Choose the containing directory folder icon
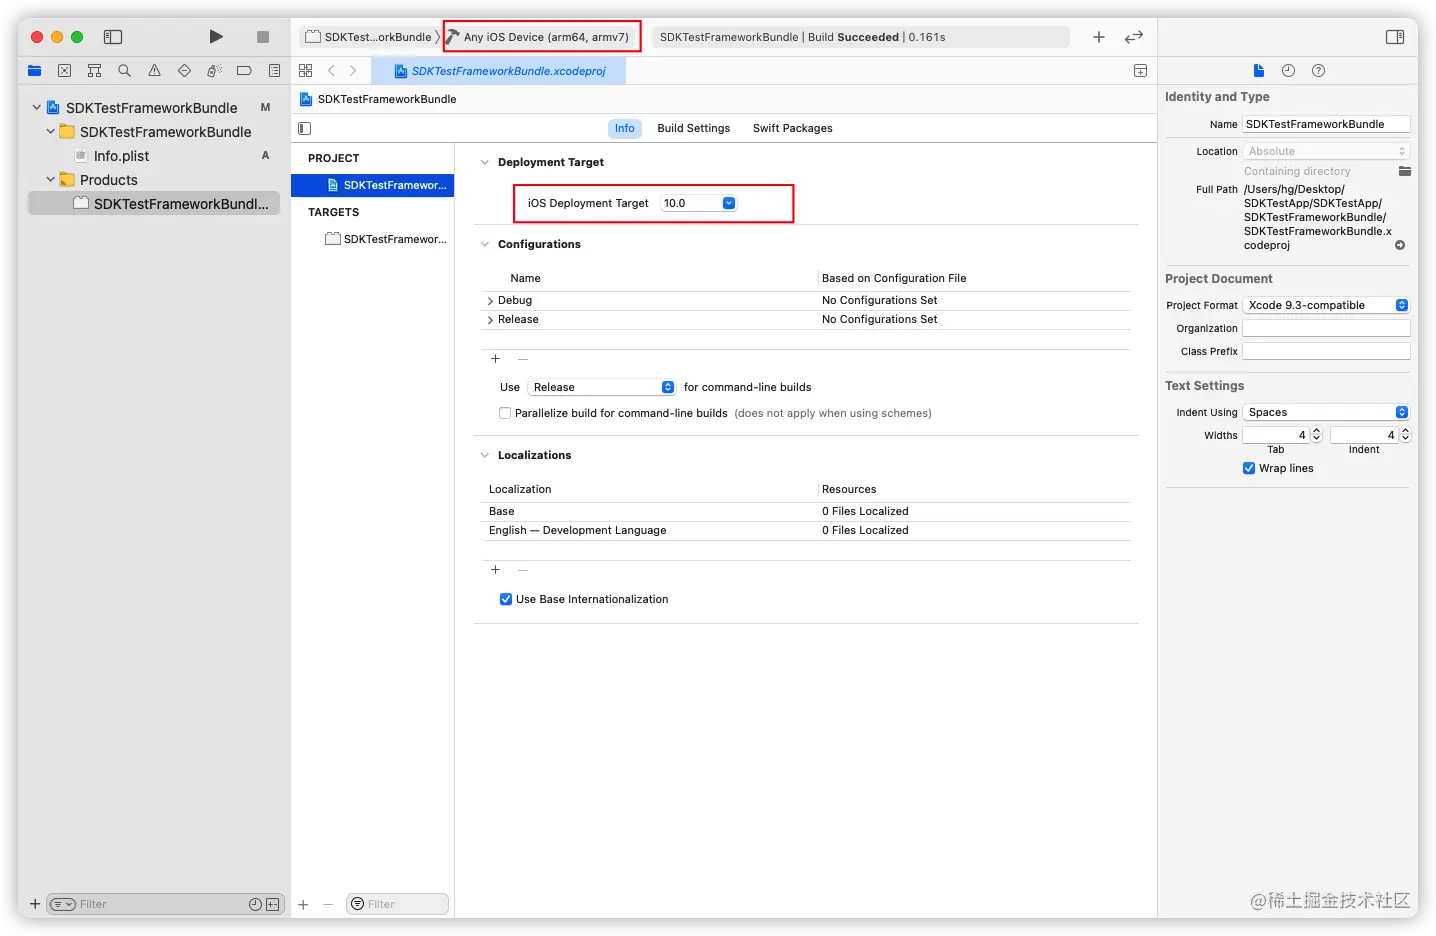Viewport: 1436px width, 936px height. pos(1405,171)
